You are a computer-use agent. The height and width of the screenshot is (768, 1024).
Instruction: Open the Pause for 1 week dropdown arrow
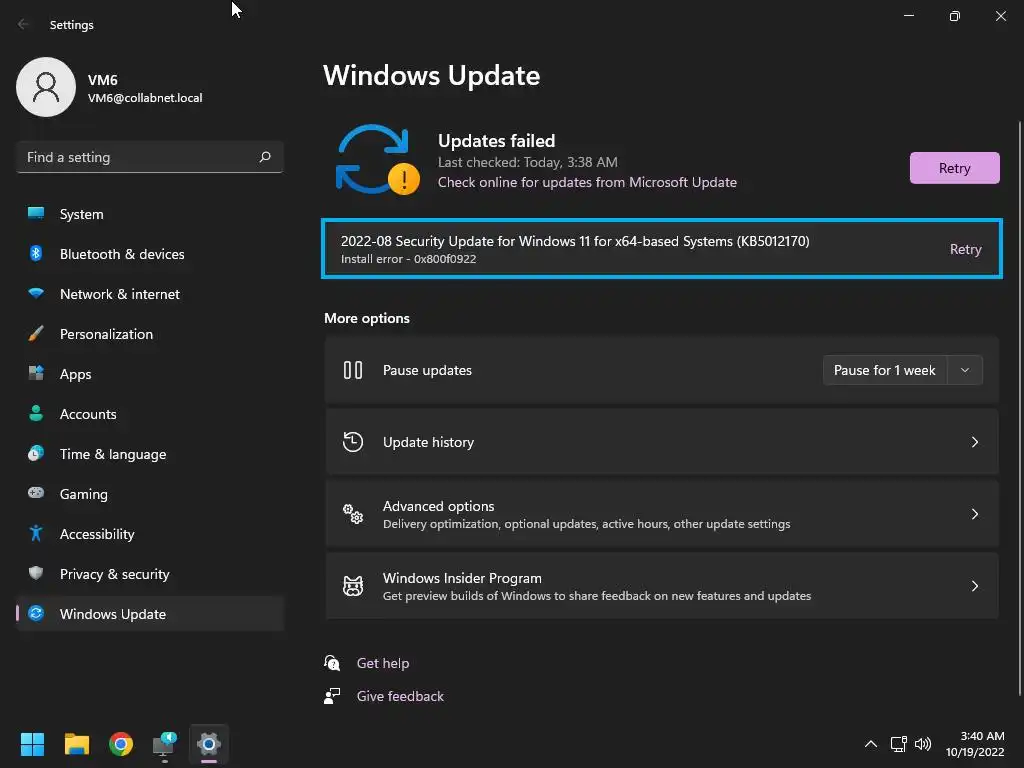965,370
